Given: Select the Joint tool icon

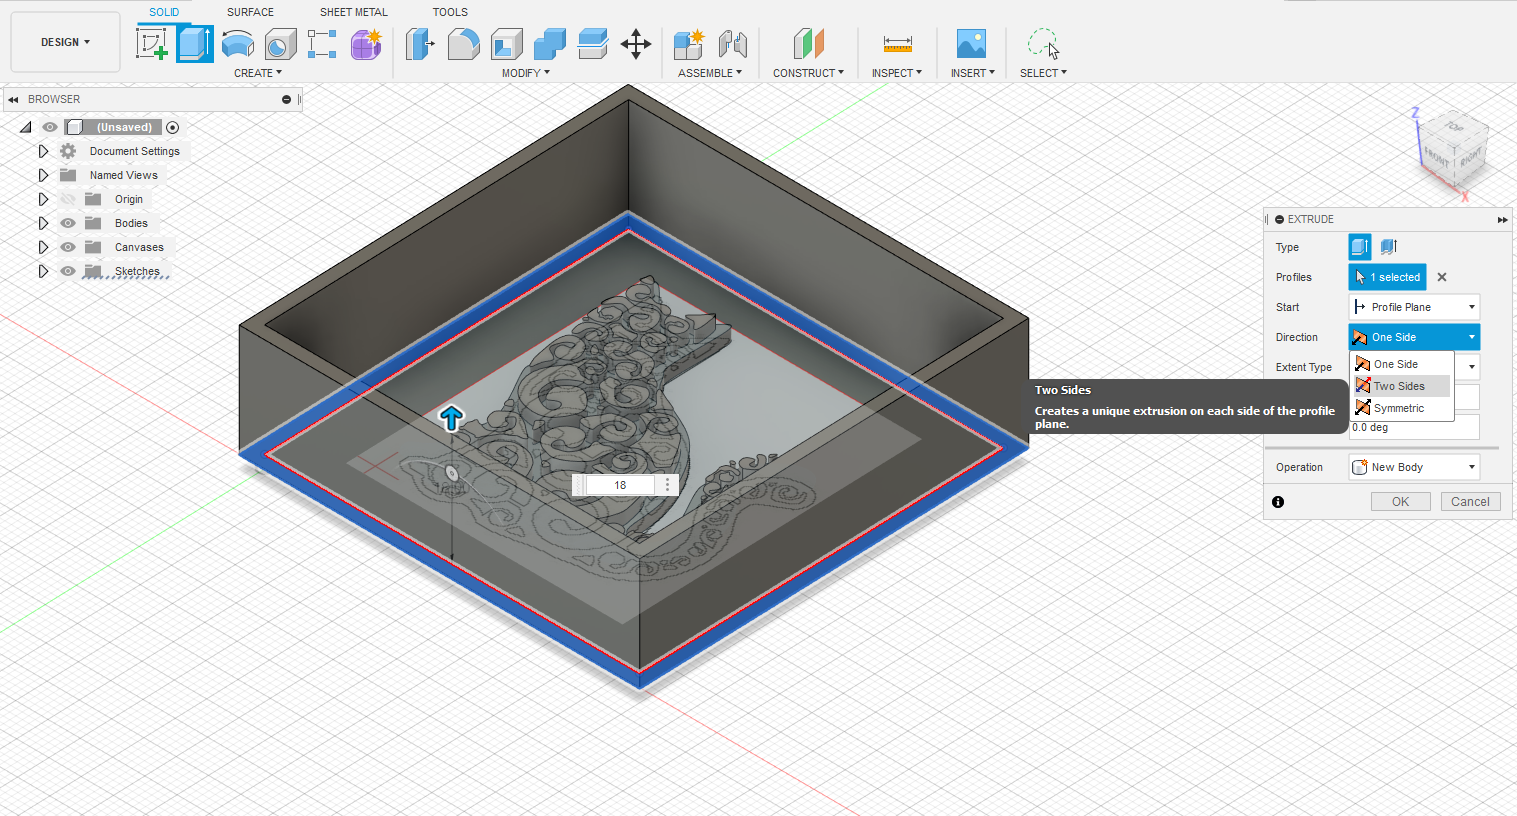Looking at the screenshot, I should [733, 44].
